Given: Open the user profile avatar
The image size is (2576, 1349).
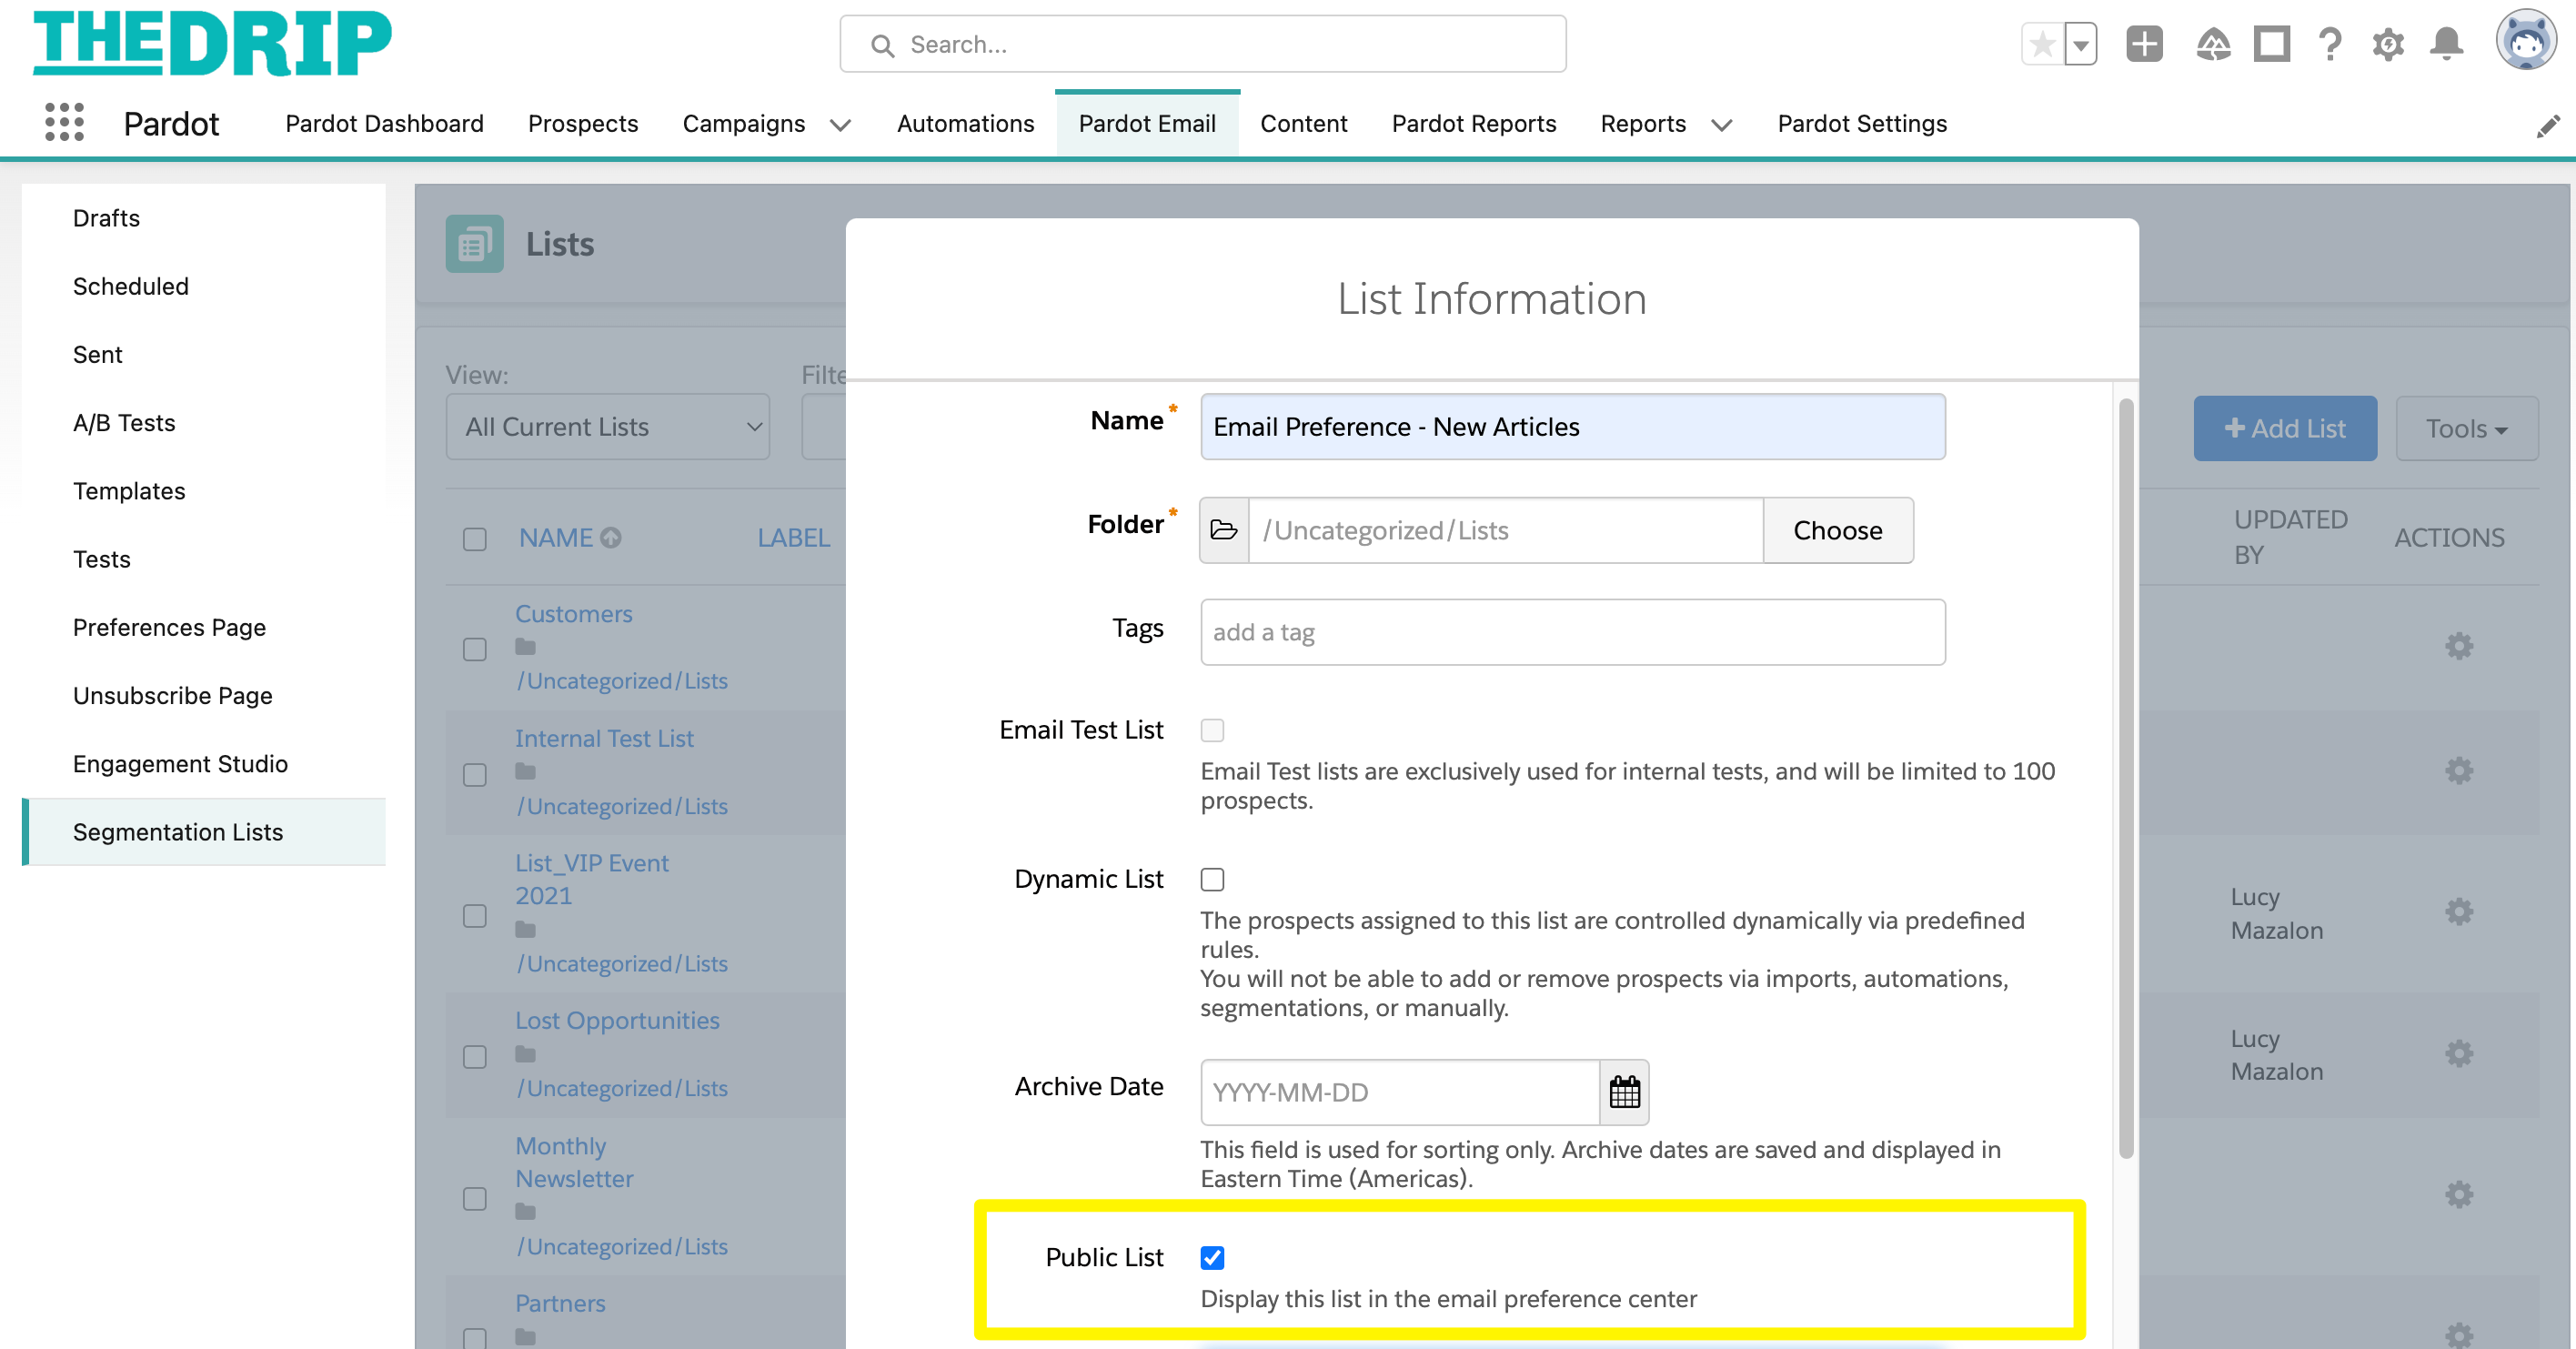Looking at the screenshot, I should point(2526,40).
